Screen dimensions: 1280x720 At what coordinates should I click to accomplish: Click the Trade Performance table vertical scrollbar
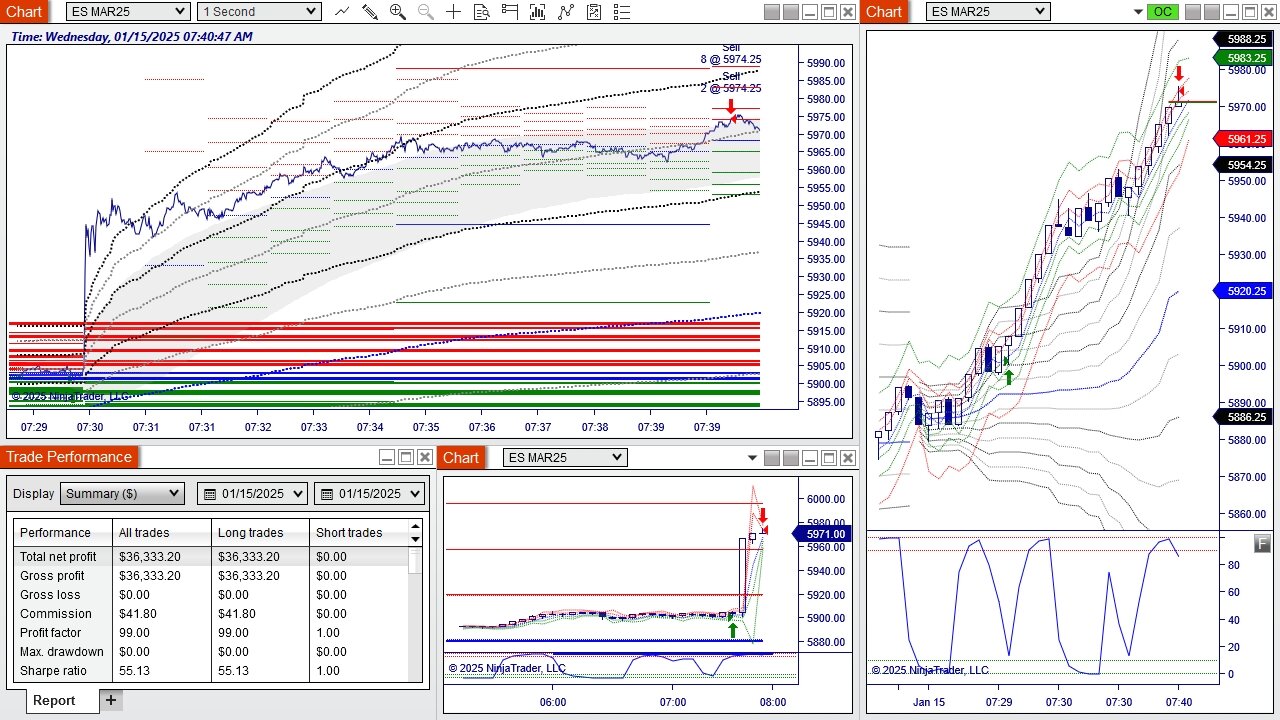click(416, 615)
